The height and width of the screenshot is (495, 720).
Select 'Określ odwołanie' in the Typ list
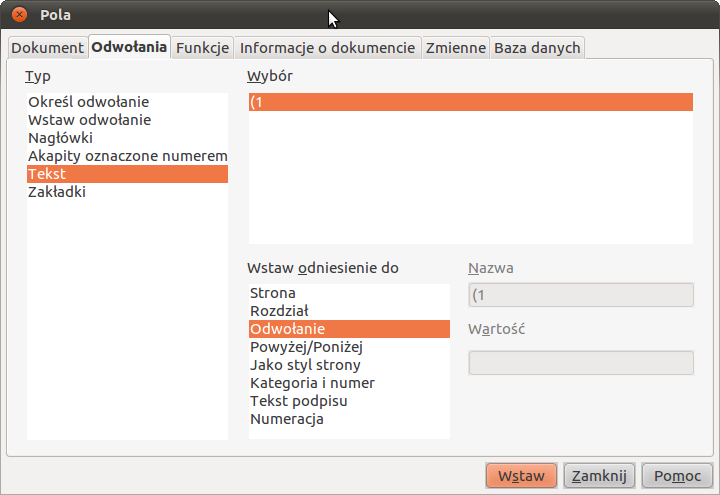(x=88, y=102)
